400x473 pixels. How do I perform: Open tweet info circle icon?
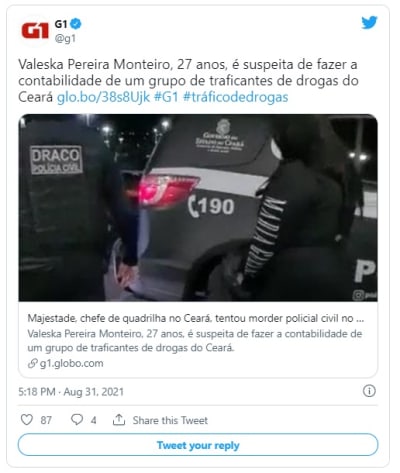coord(369,391)
